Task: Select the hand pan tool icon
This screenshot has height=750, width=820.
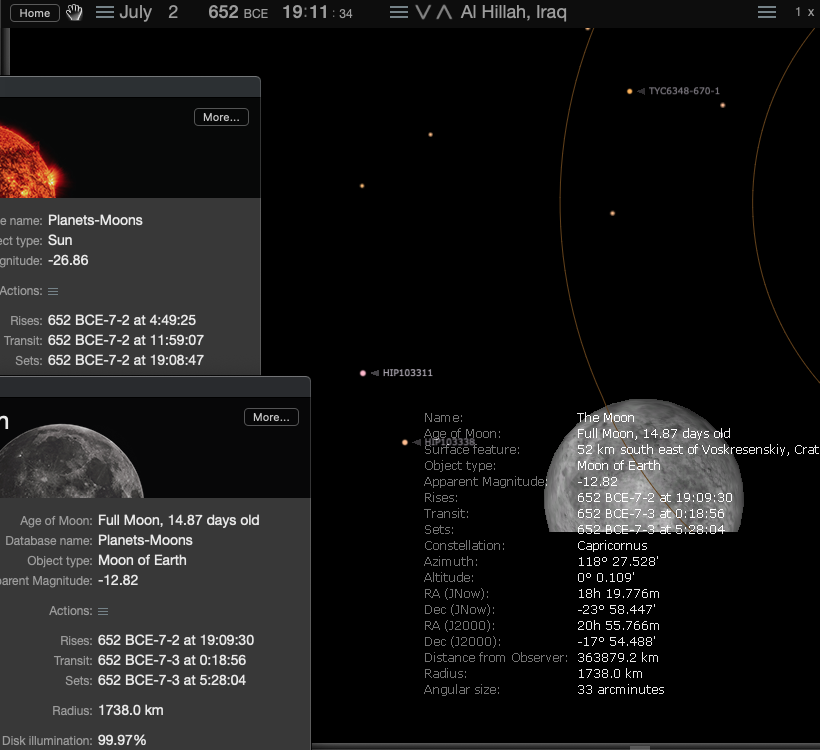Action: coord(74,13)
